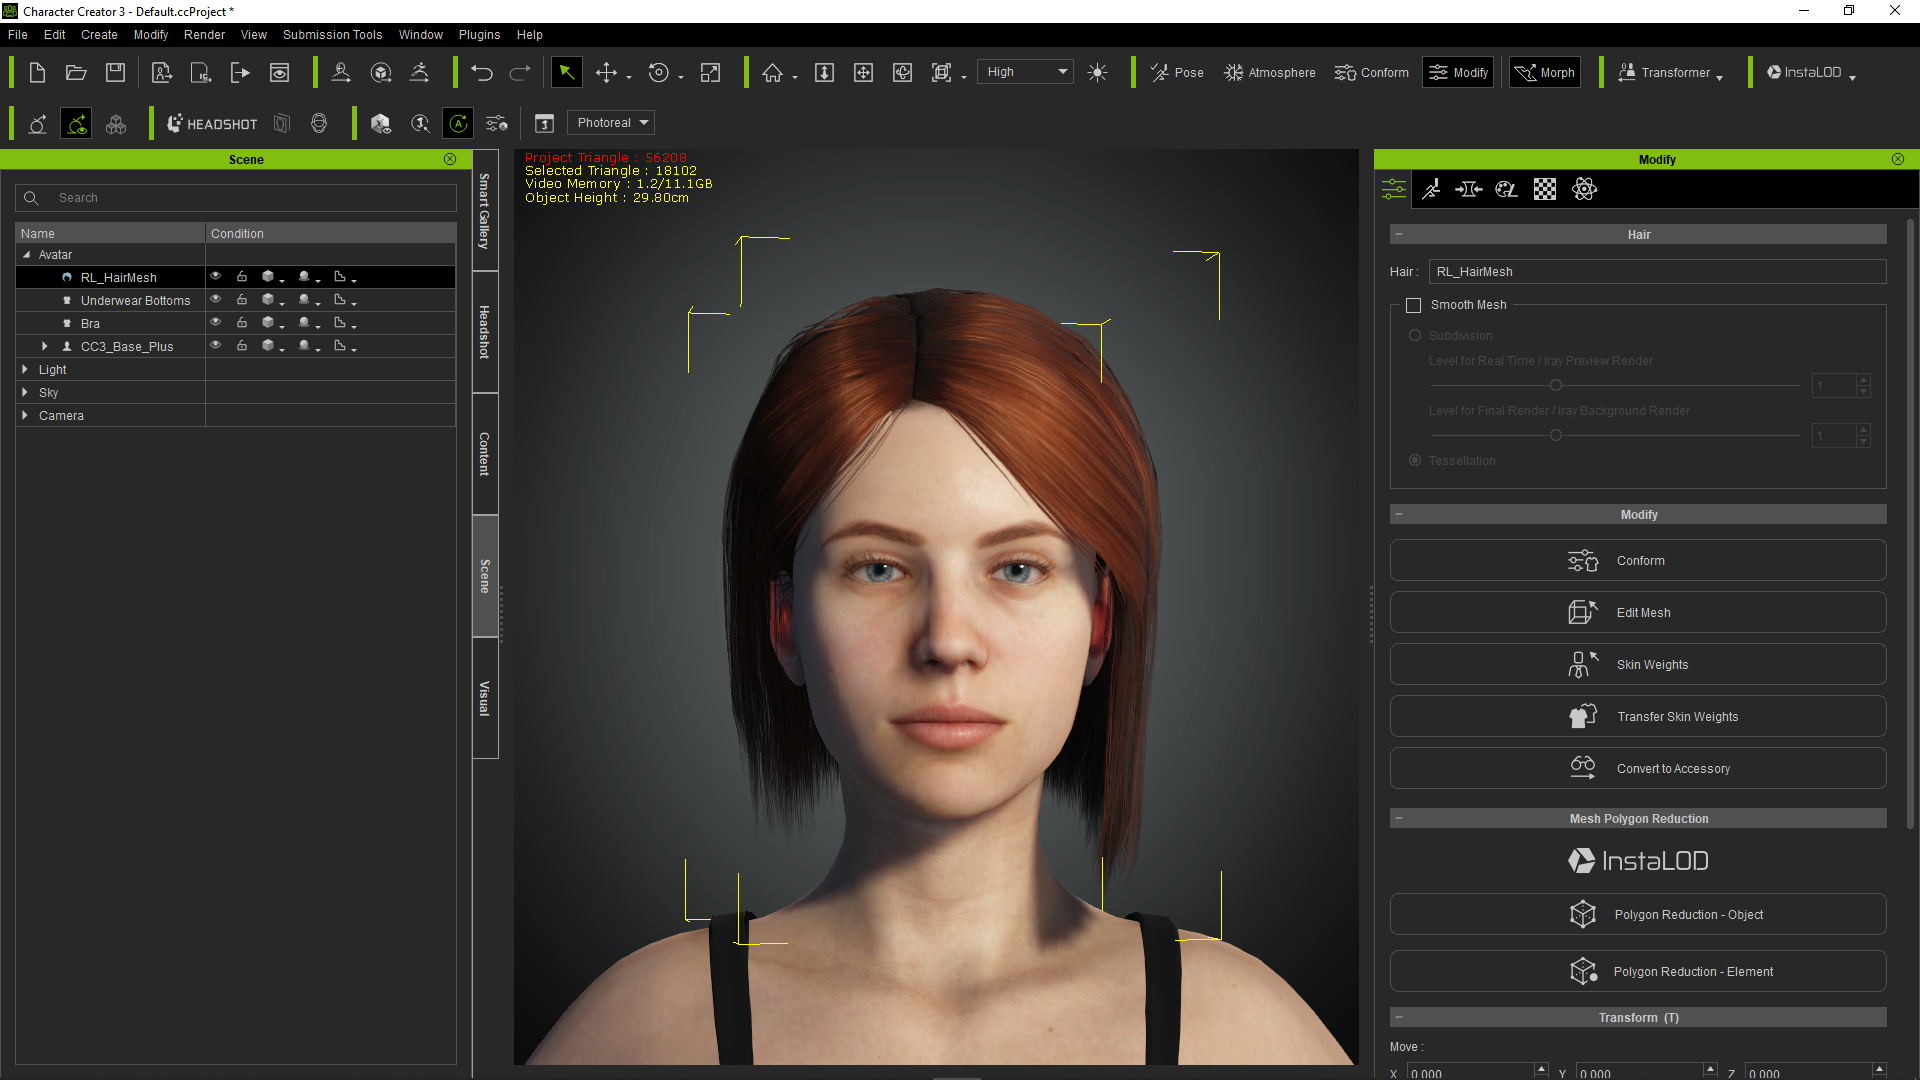The image size is (1920, 1080).
Task: Hide RL_HairMesh using its eye icon
Action: click(215, 276)
